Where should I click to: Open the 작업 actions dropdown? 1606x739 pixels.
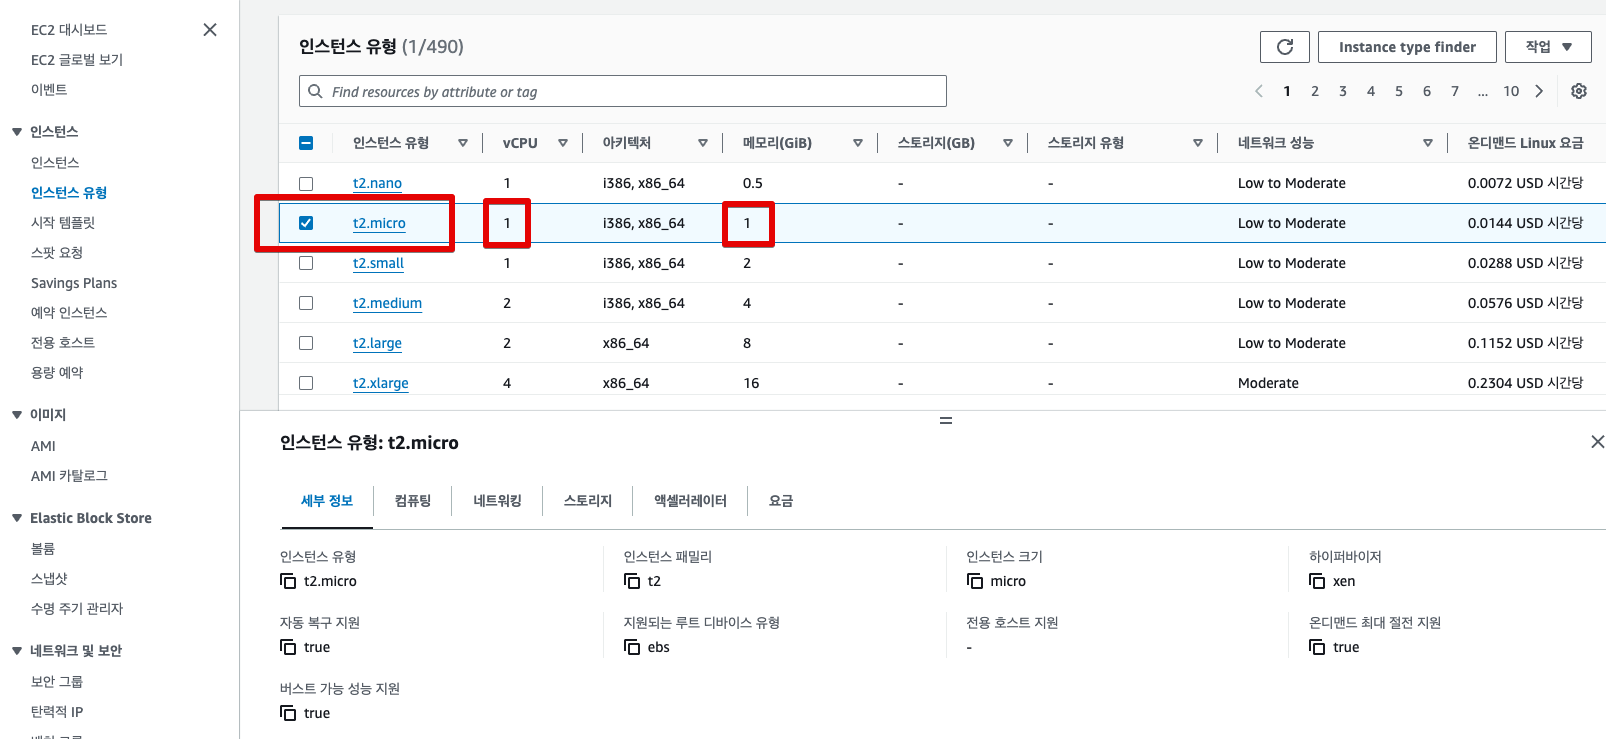coord(1548,47)
